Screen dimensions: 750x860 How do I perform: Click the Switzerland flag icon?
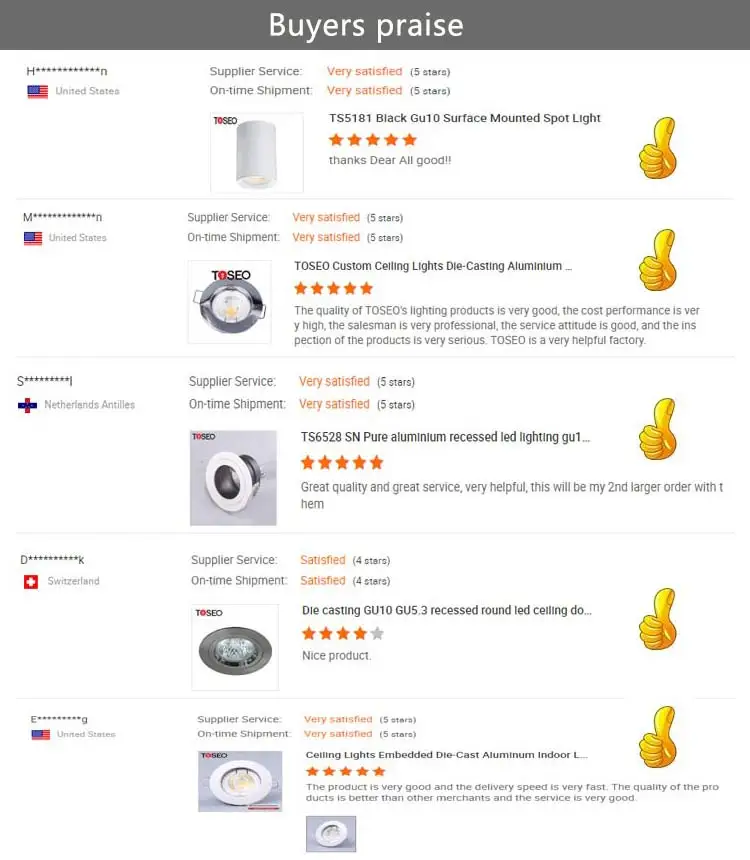(x=31, y=581)
